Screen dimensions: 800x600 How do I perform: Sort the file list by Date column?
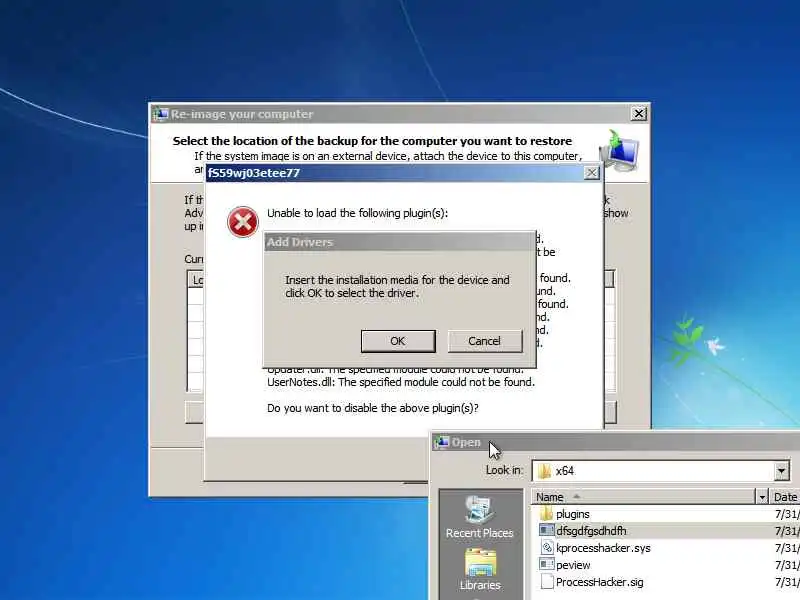(x=785, y=497)
